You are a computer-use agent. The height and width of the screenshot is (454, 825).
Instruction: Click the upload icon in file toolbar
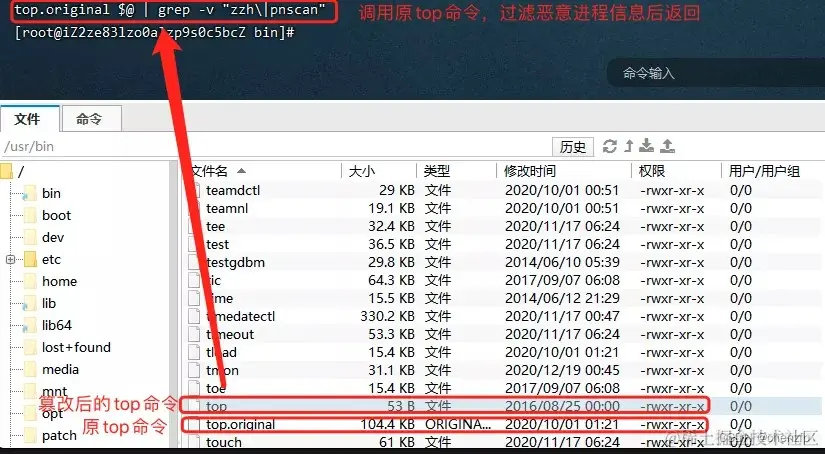pos(667,146)
